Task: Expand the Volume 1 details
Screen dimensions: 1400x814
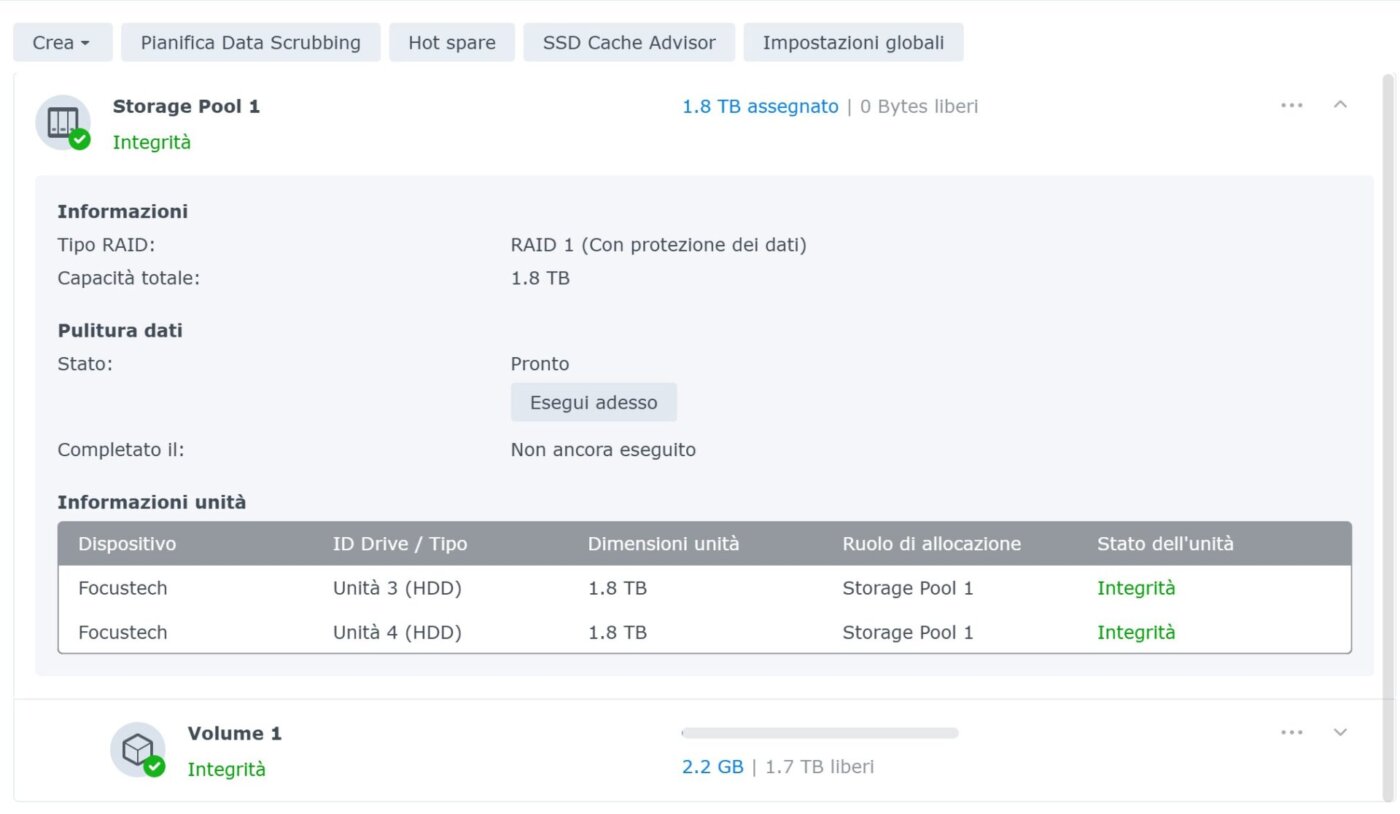Action: click(x=1341, y=732)
